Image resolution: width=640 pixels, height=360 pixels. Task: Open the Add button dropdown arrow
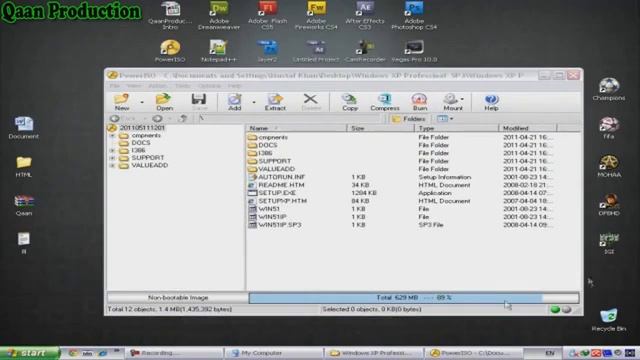(x=253, y=102)
